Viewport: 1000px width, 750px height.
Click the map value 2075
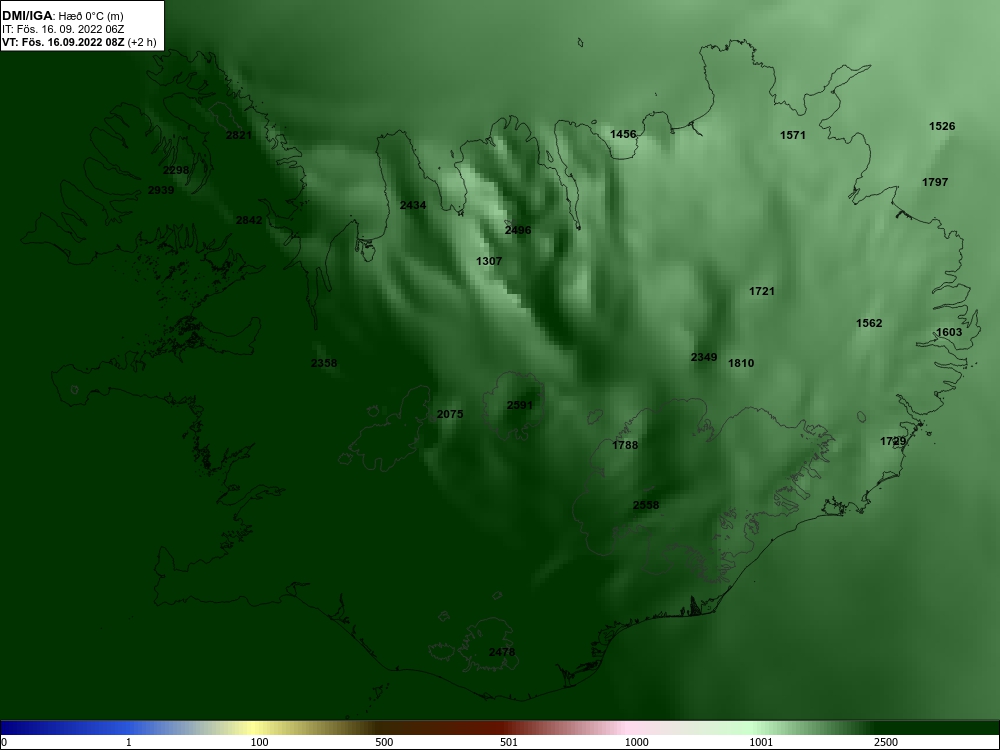(450, 414)
